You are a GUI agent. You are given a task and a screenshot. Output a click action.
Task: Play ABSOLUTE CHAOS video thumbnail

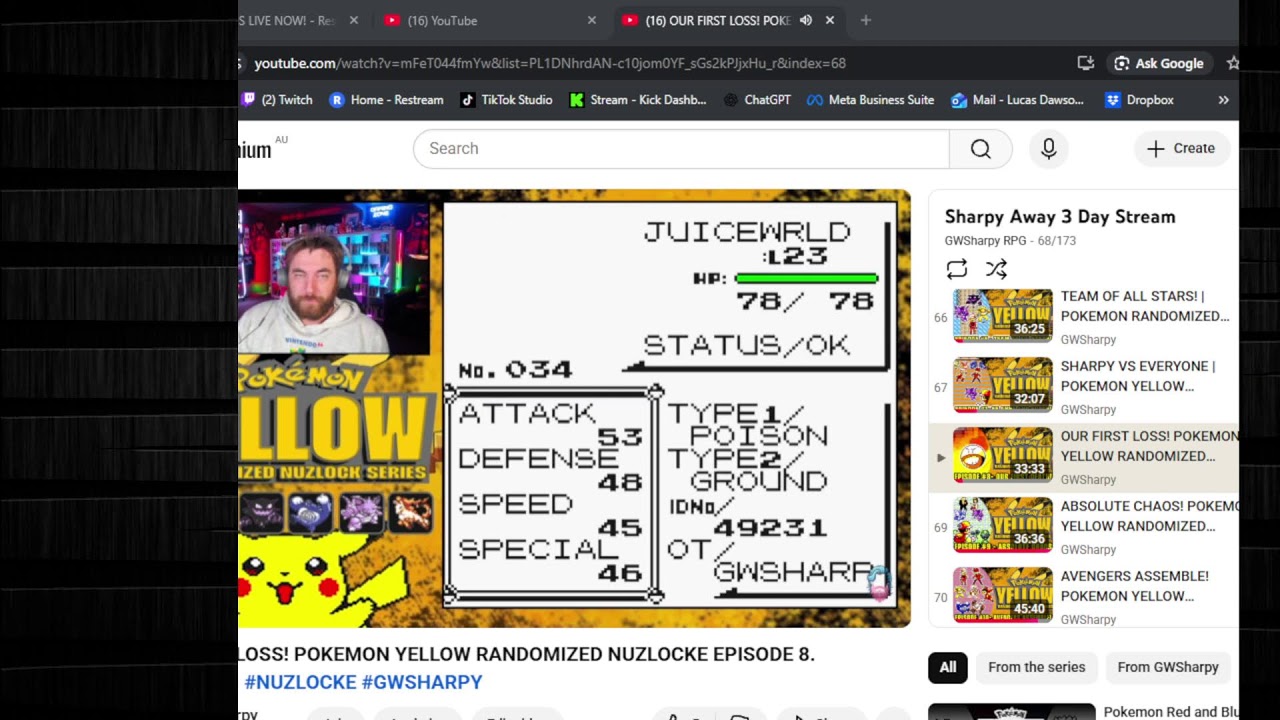coord(1003,526)
